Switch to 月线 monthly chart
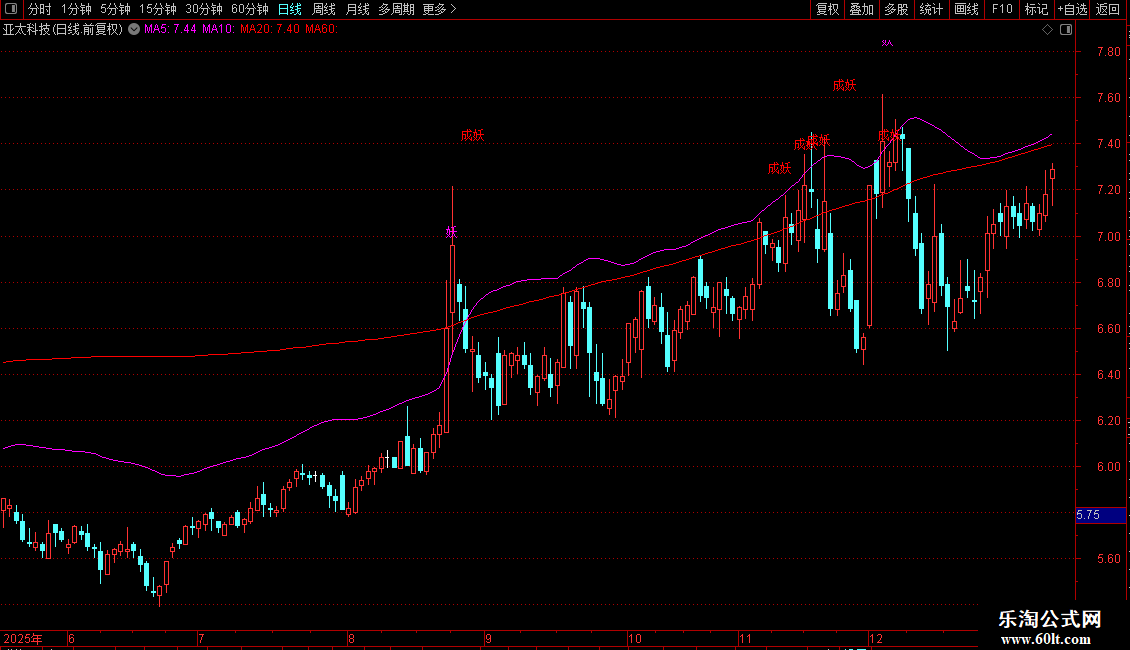Image resolution: width=1130 pixels, height=650 pixels. pos(357,9)
